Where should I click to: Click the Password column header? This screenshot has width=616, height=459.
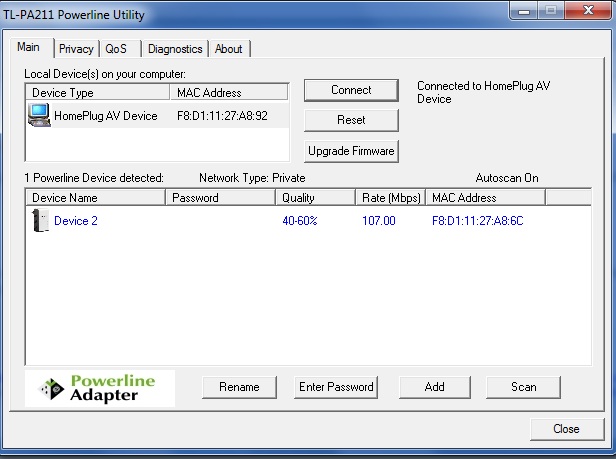[x=220, y=198]
